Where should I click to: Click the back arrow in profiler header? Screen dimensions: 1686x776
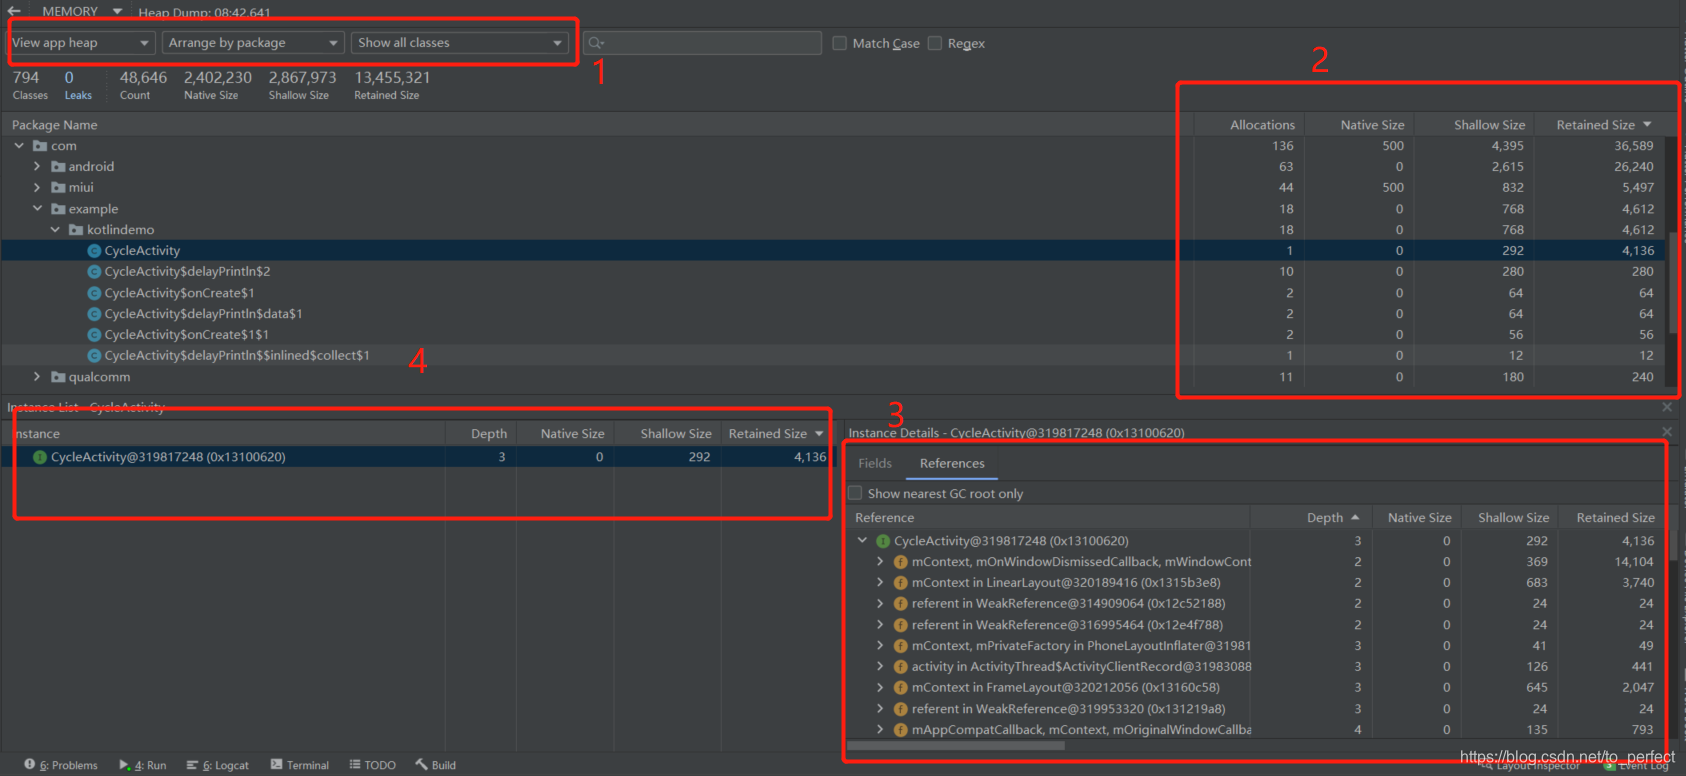tap(14, 11)
